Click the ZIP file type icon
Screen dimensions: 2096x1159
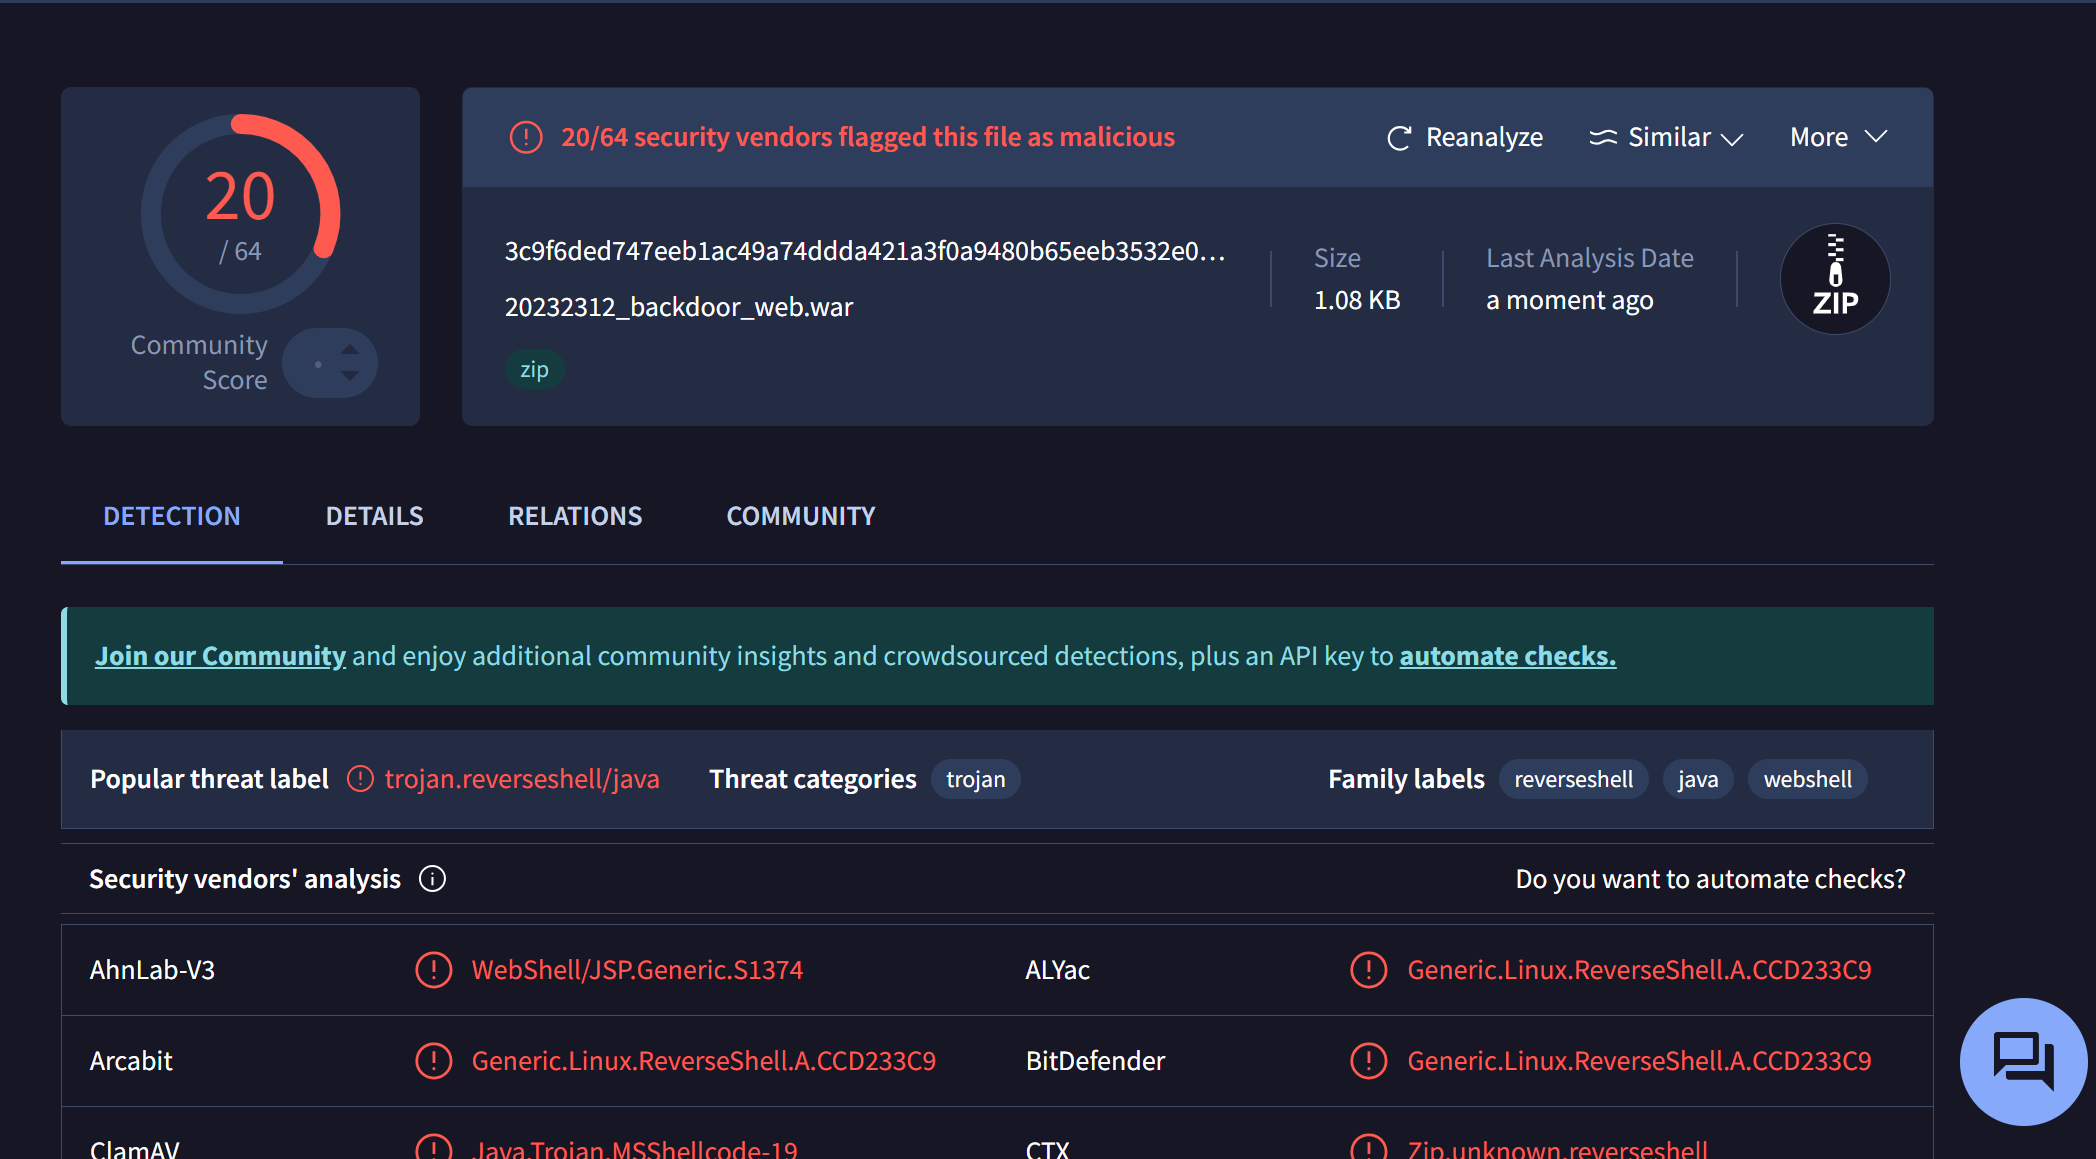pos(1835,279)
